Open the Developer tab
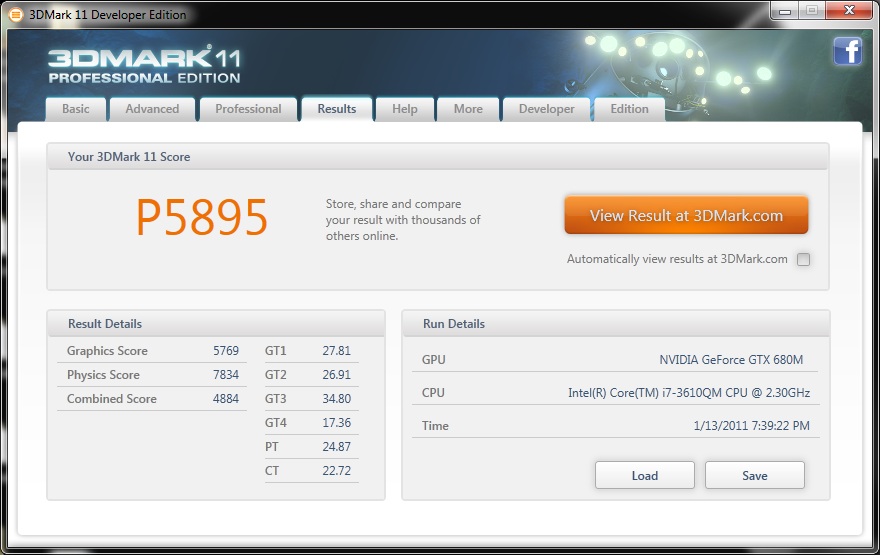Image resolution: width=882 pixels, height=558 pixels. [x=546, y=109]
